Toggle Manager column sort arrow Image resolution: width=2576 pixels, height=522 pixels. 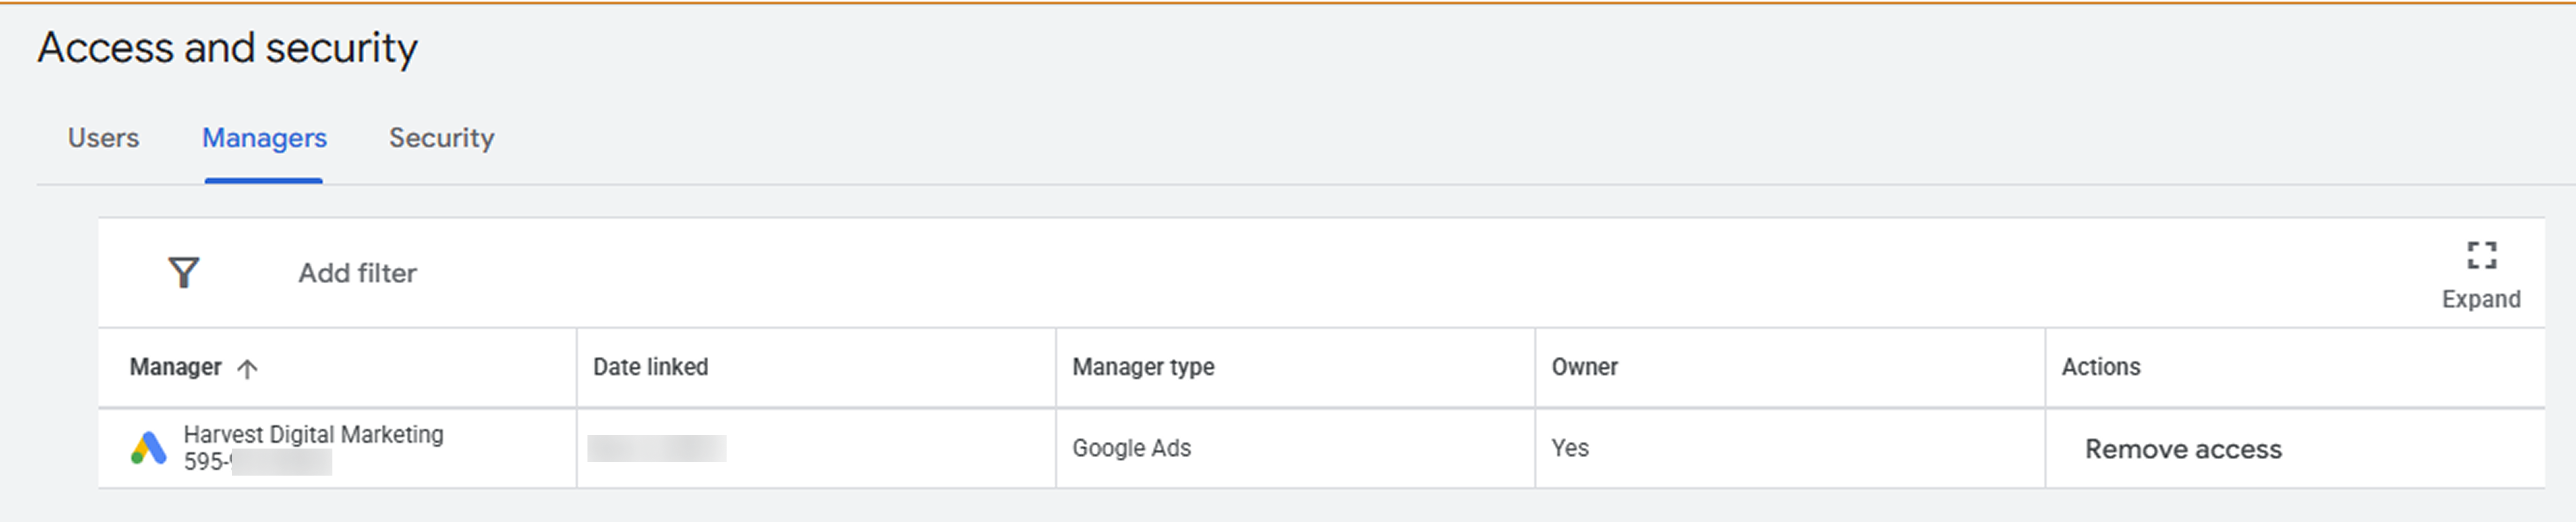tap(247, 368)
